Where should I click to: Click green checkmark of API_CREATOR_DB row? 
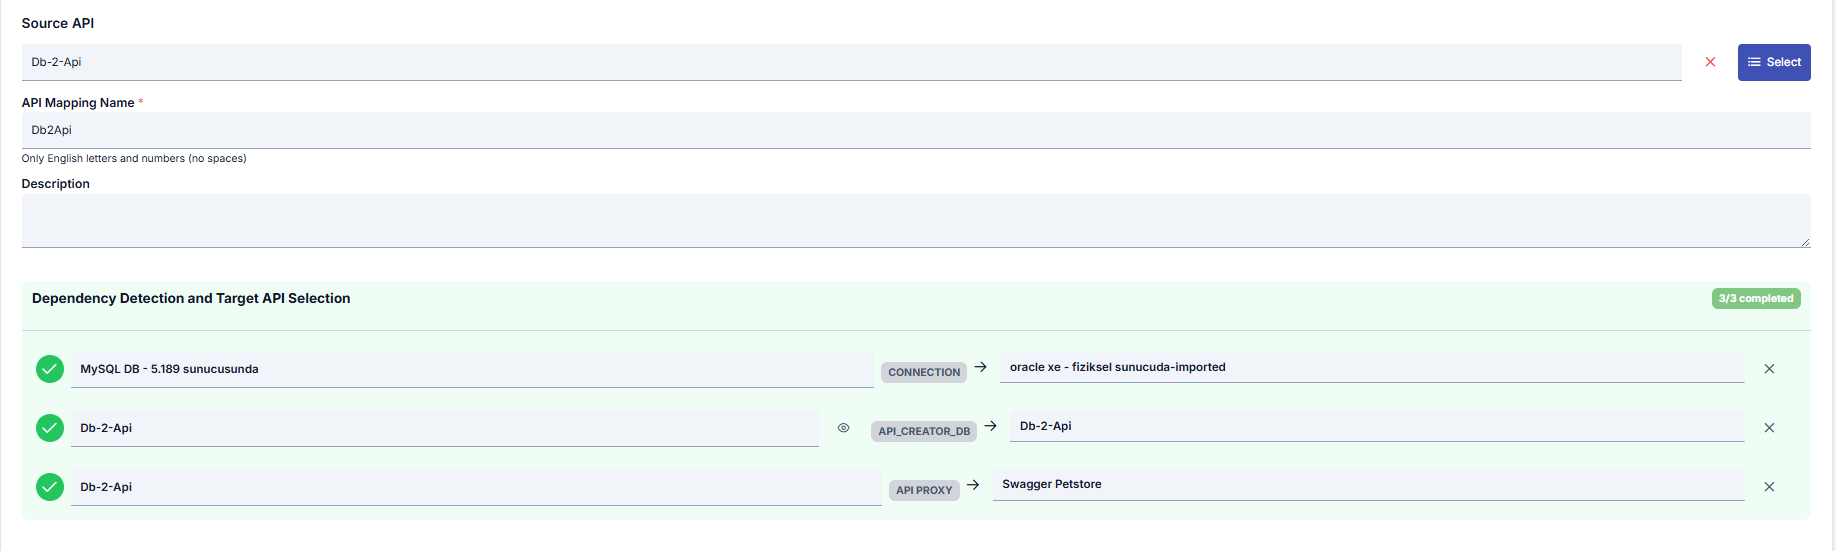pyautogui.click(x=50, y=428)
